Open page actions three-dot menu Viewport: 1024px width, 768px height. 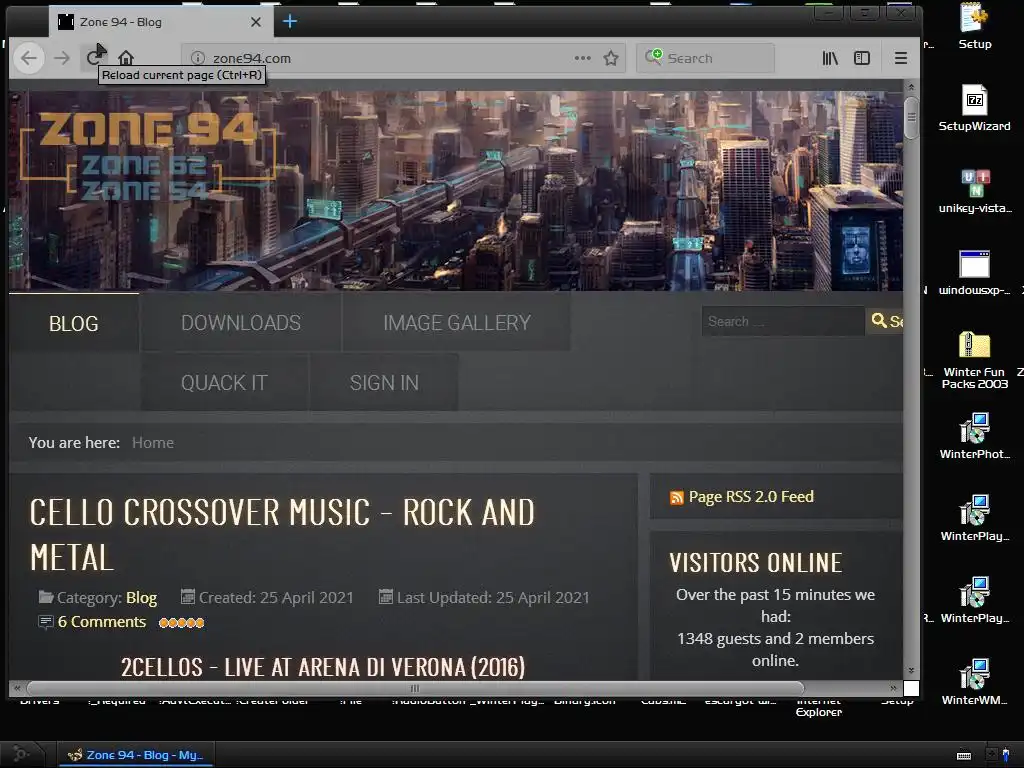click(583, 58)
